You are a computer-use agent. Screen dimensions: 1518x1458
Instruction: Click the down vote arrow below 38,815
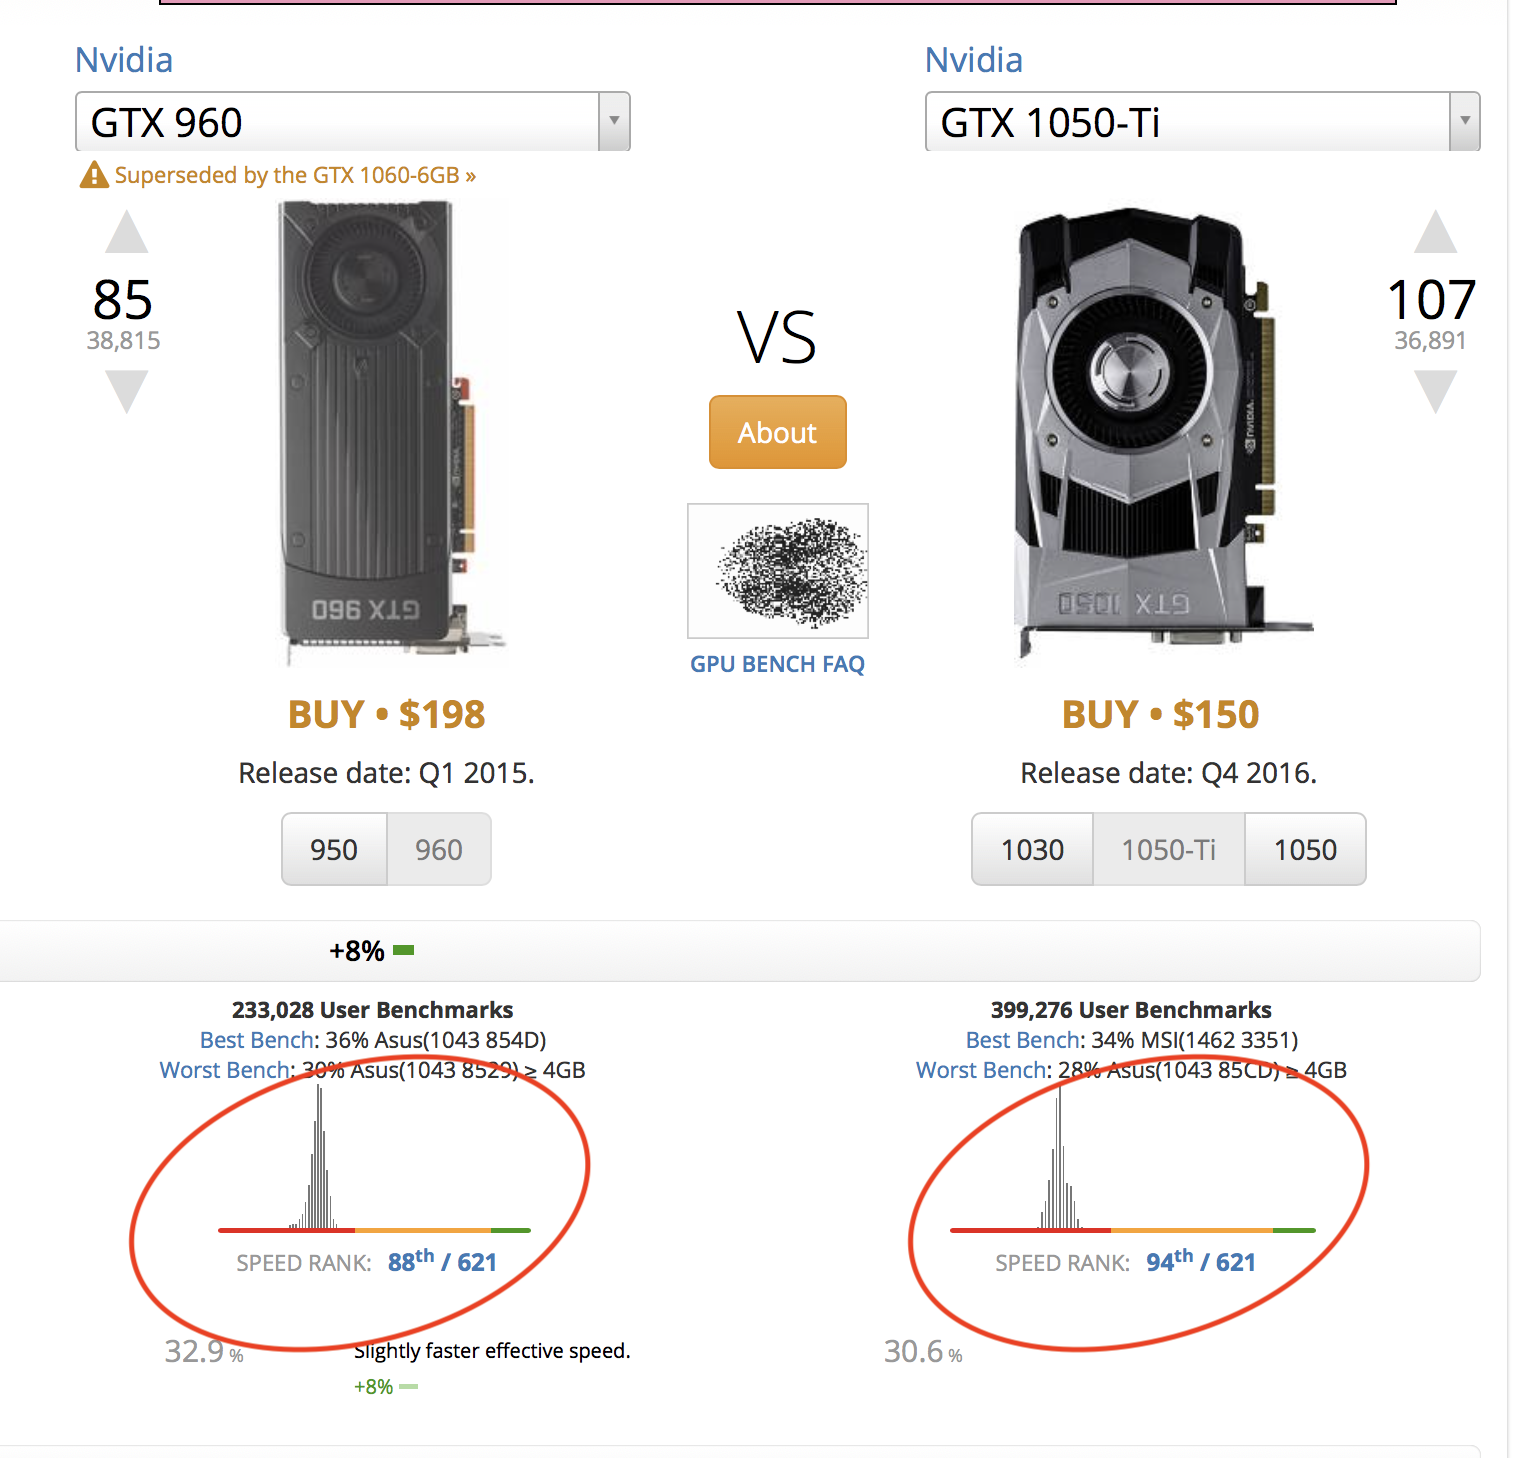pos(127,390)
